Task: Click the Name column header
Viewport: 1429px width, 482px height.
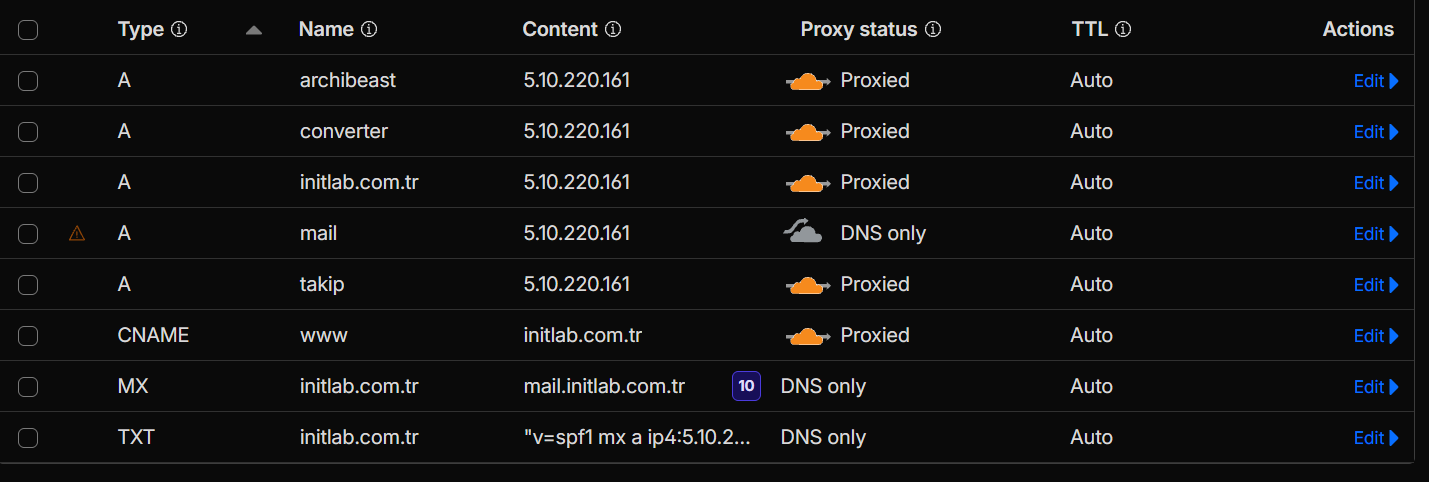Action: (326, 30)
